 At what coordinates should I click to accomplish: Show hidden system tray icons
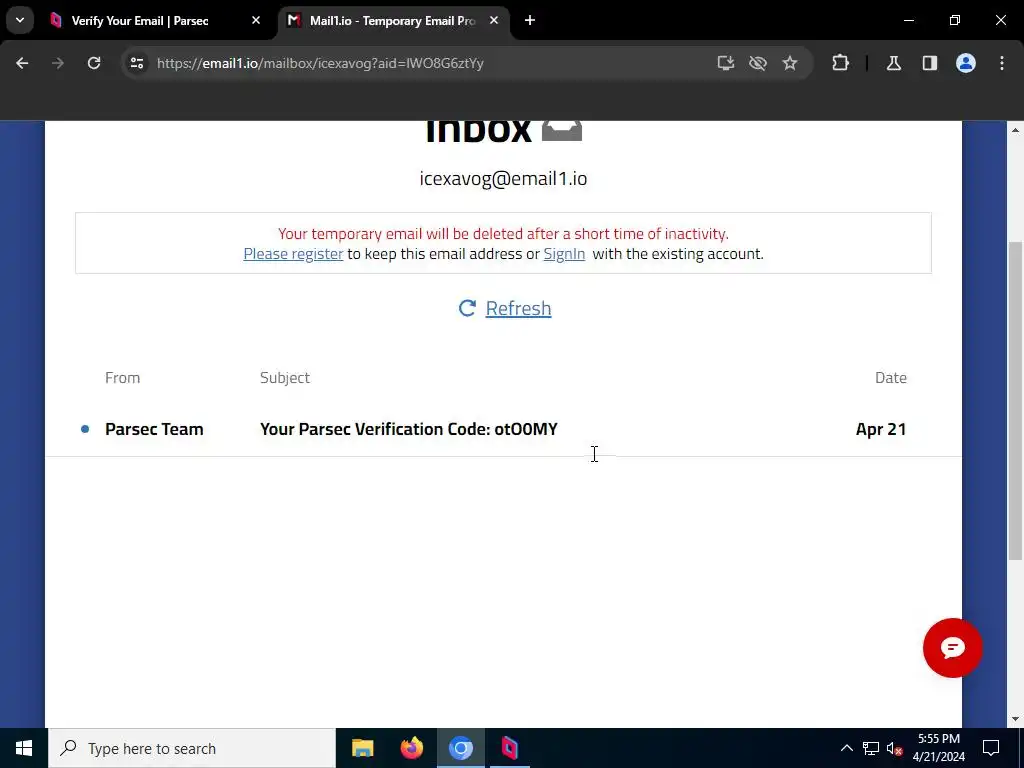(846, 748)
